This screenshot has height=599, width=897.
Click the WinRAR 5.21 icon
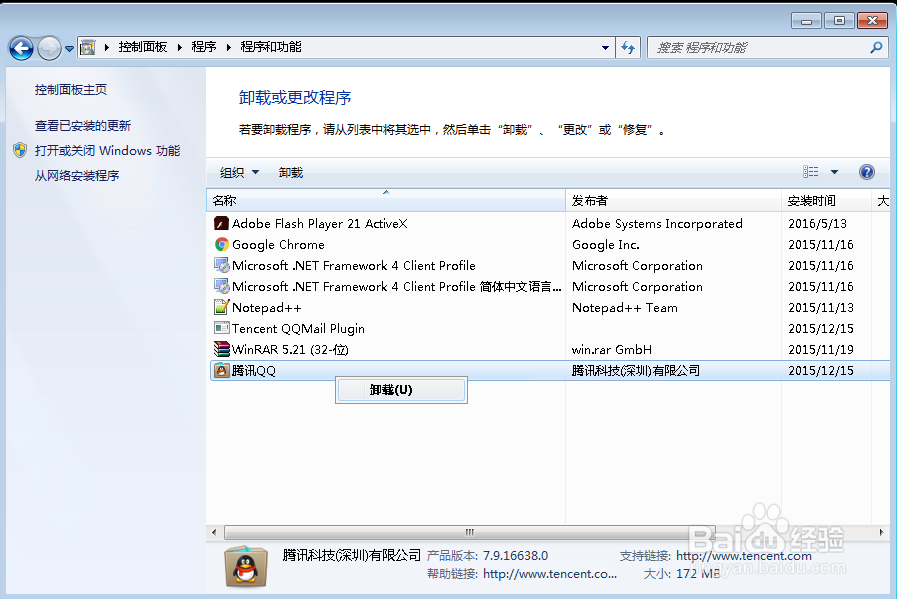(221, 349)
